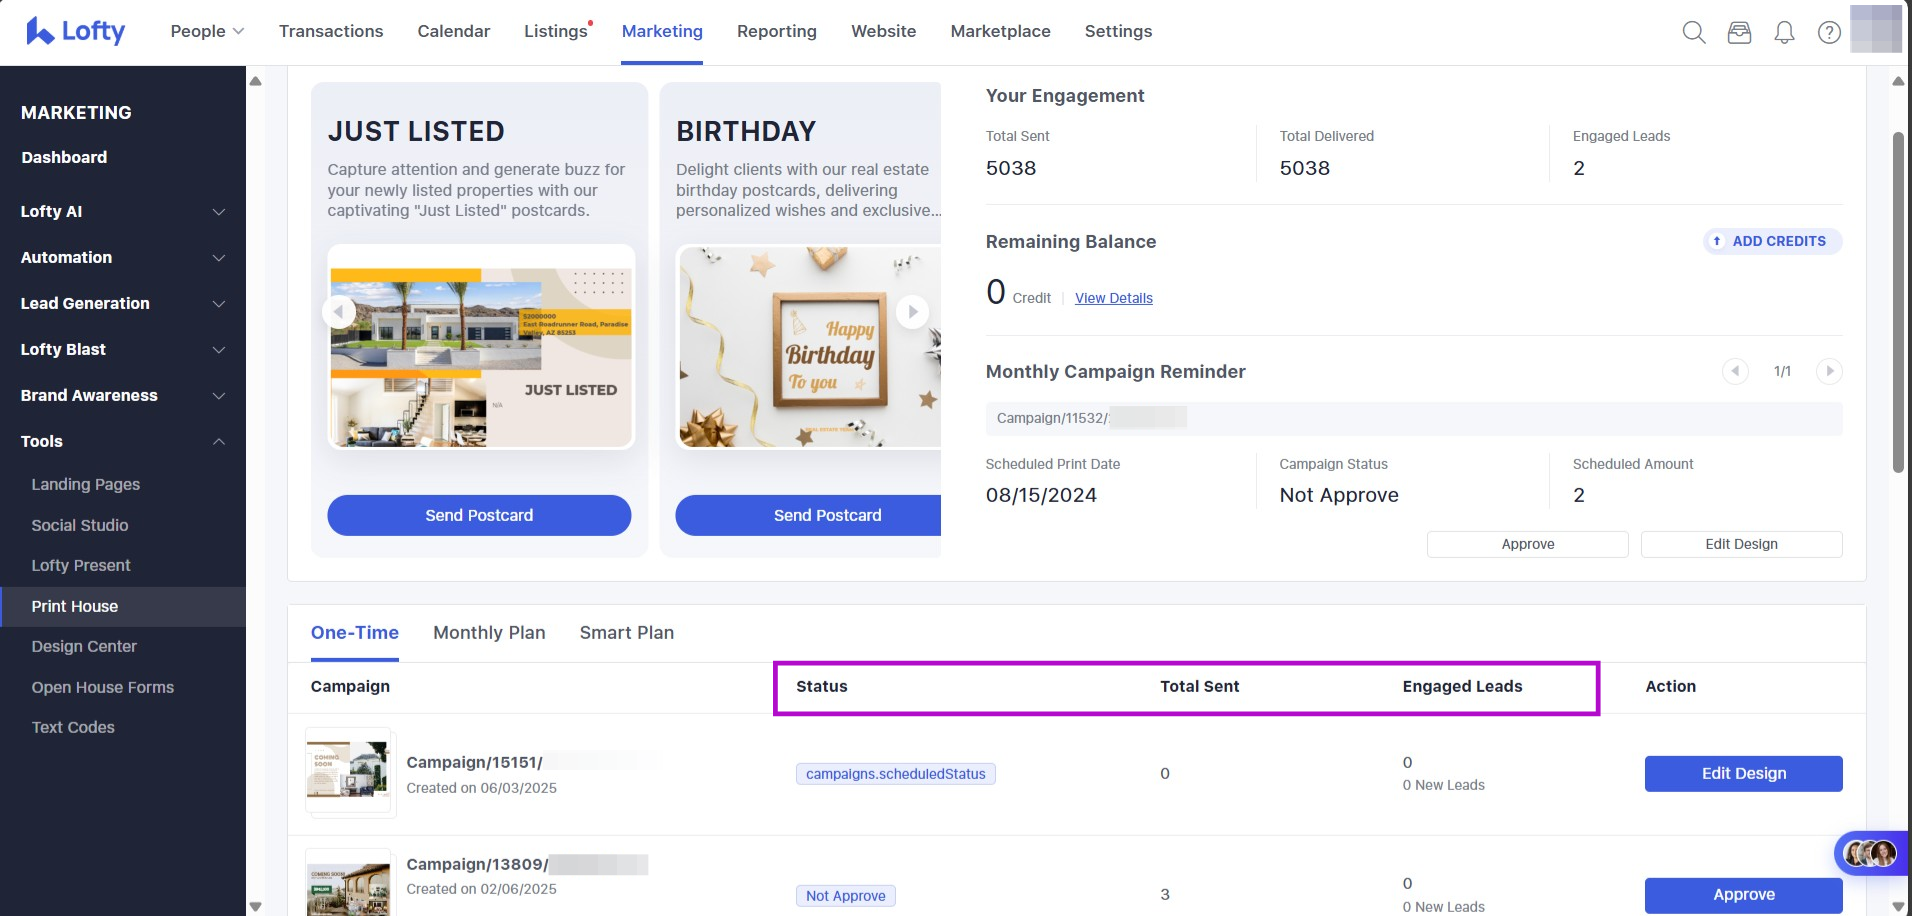Viewport: 1912px width, 916px height.
Task: Open Campaign/15151 thumbnail image
Action: pyautogui.click(x=348, y=771)
